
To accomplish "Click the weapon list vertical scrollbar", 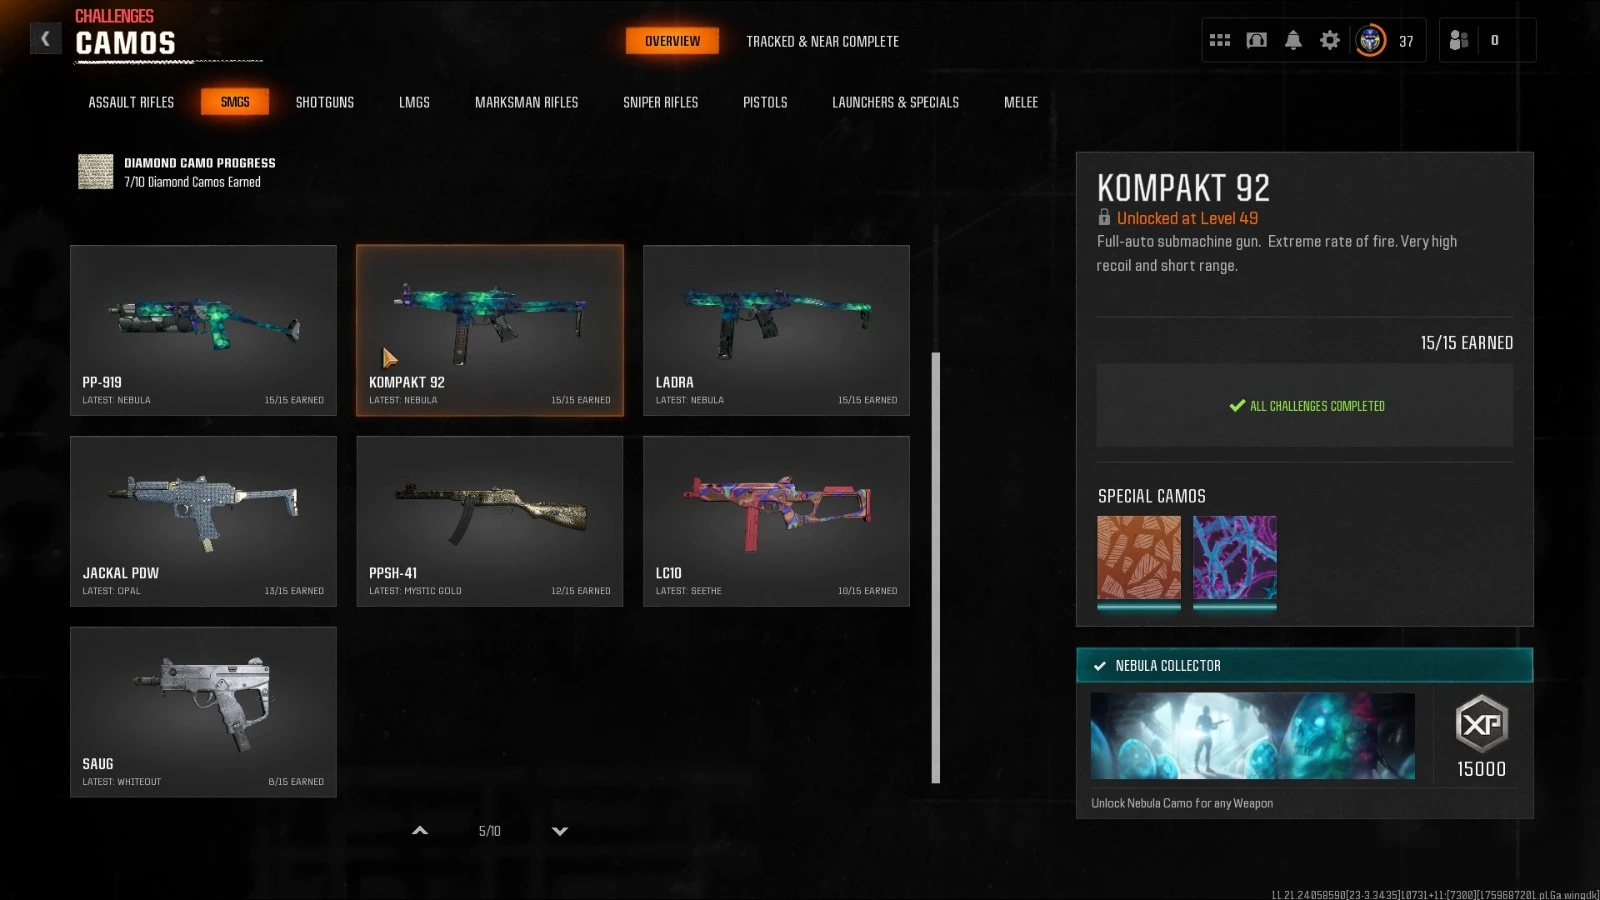I will (936, 567).
